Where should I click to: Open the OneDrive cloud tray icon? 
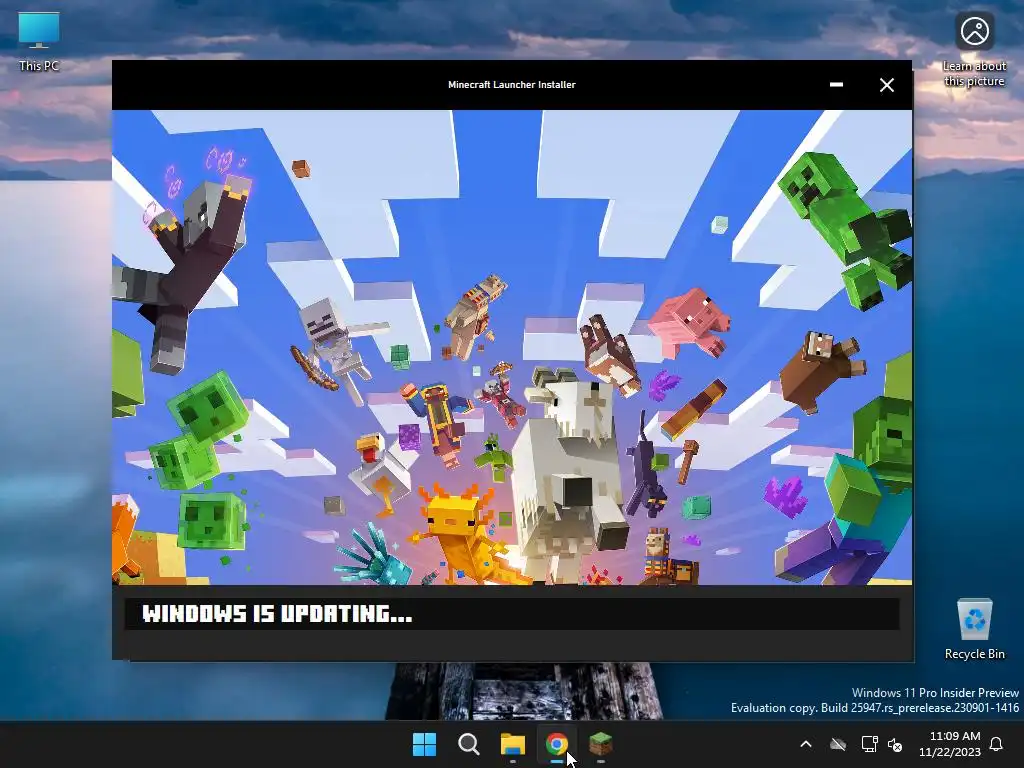[838, 744]
